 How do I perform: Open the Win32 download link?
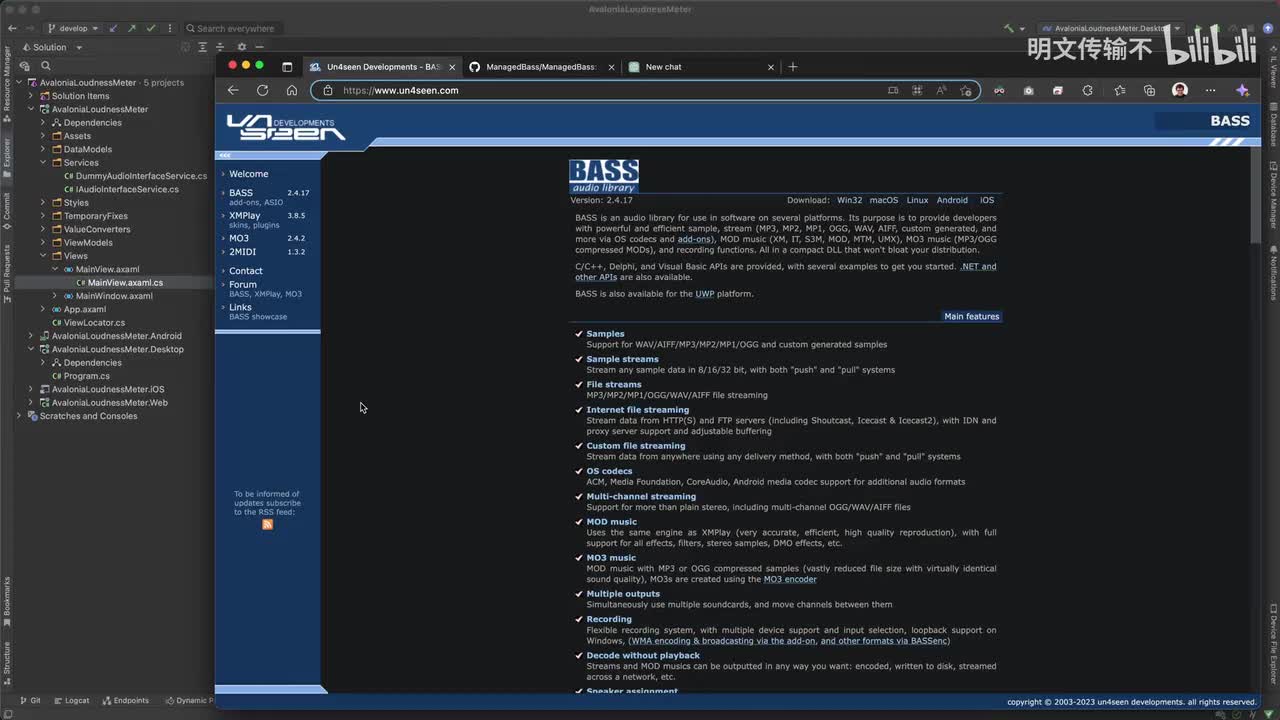click(x=849, y=200)
